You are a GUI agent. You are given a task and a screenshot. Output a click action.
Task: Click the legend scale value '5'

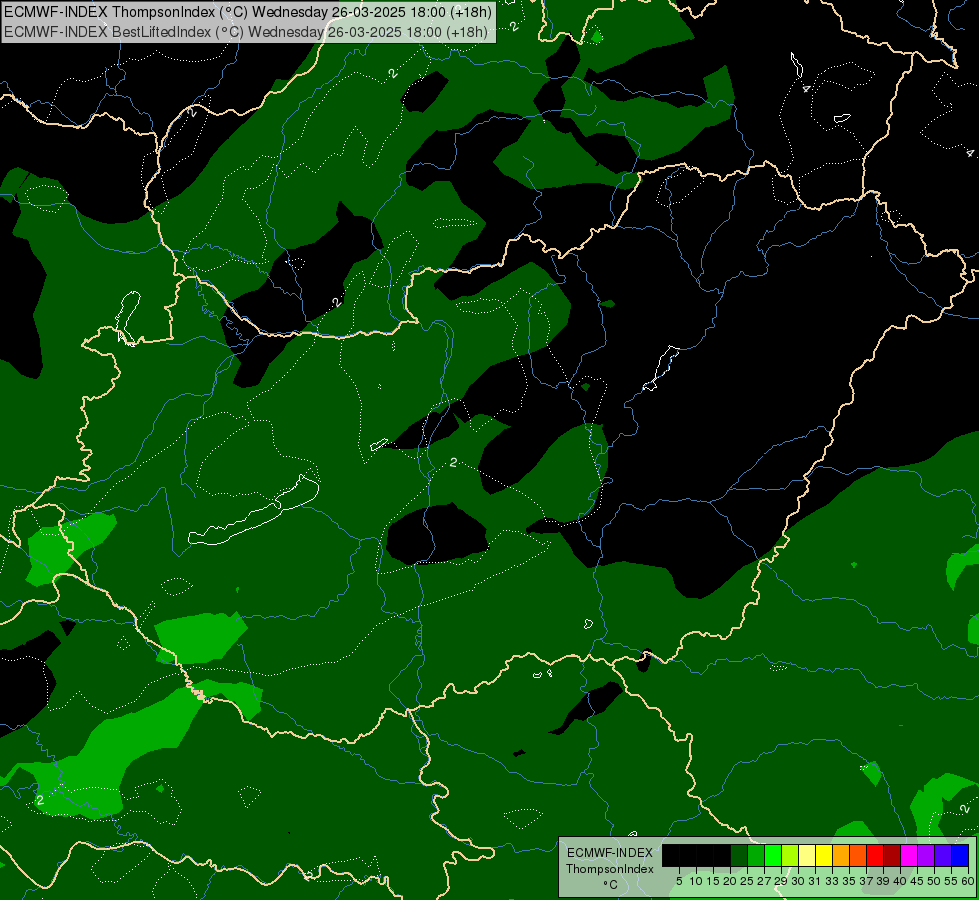pyautogui.click(x=679, y=881)
